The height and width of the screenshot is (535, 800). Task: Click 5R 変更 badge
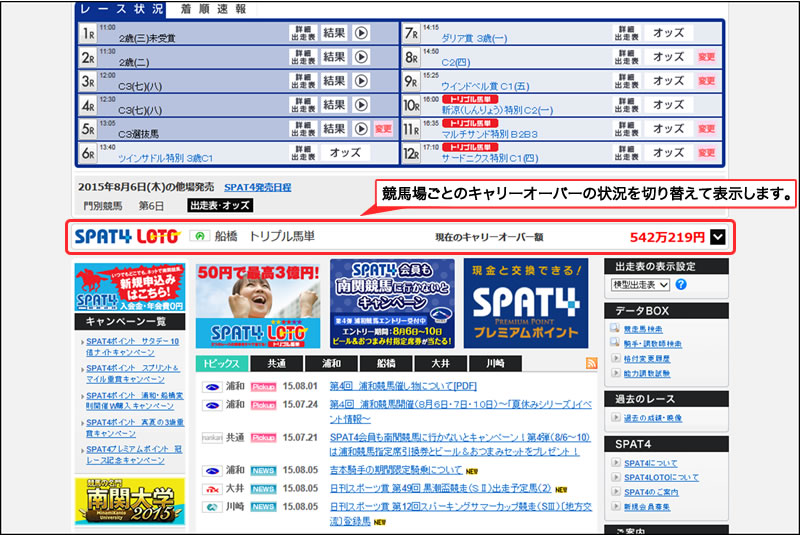click(x=384, y=129)
